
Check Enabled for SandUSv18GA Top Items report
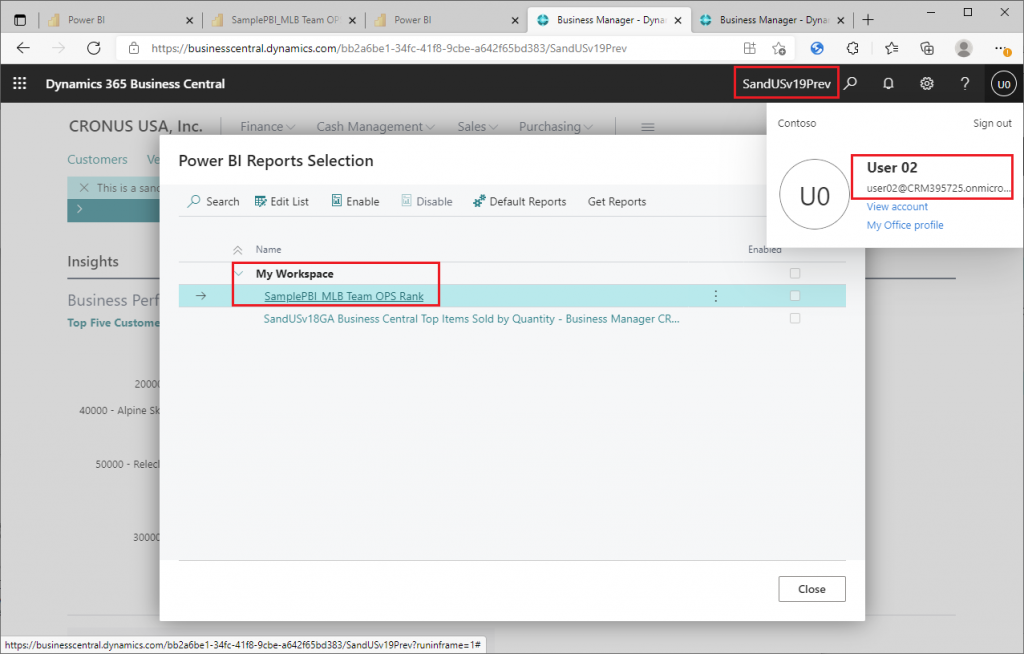tap(795, 318)
